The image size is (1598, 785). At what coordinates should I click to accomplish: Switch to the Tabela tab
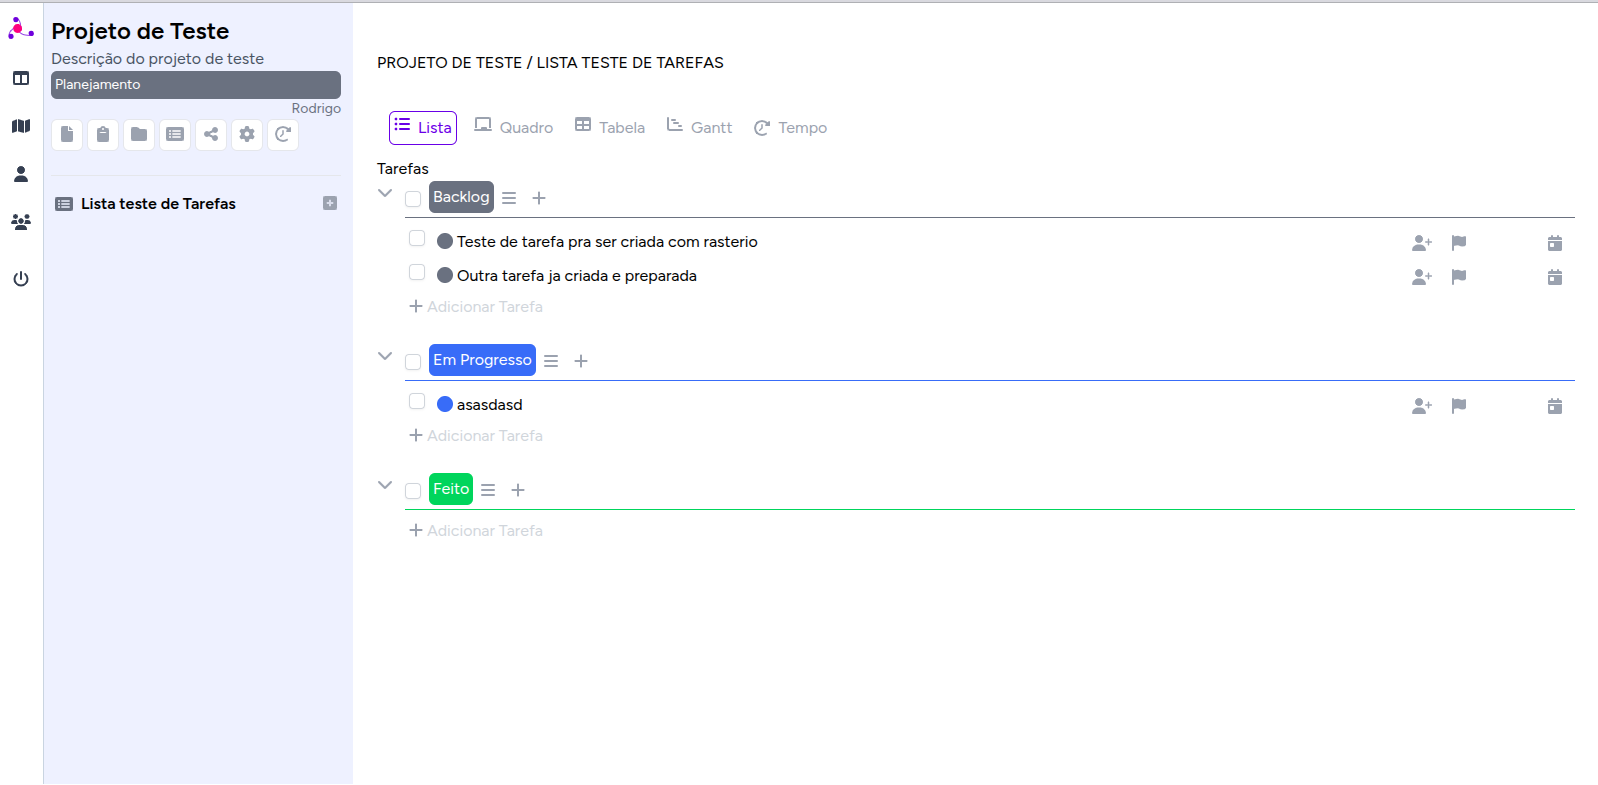610,127
